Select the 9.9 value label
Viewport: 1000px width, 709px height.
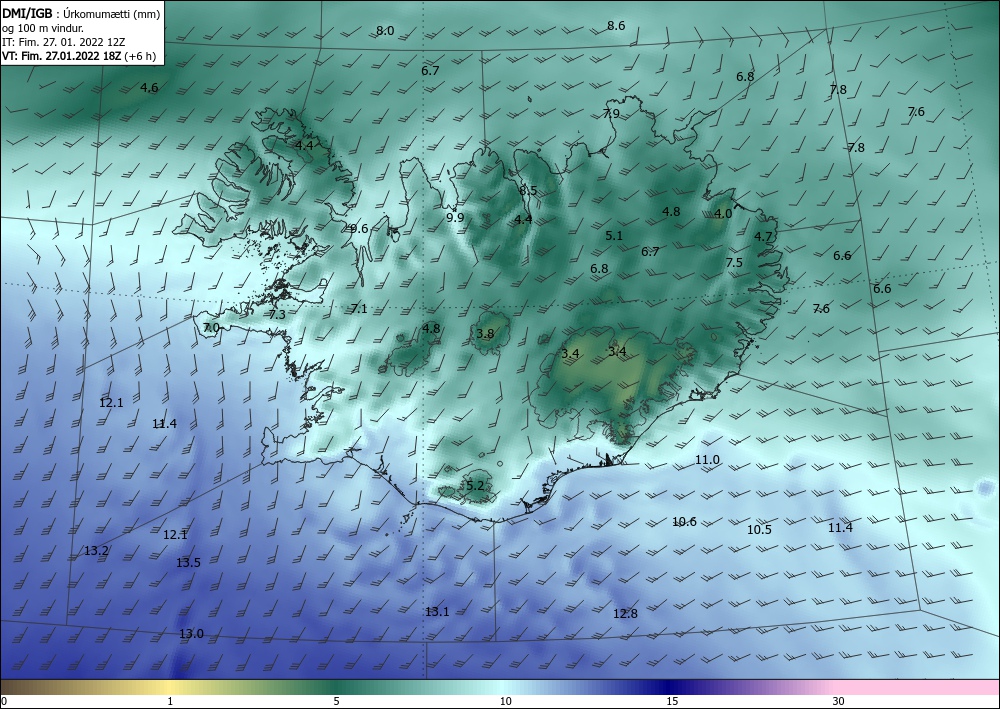(x=455, y=217)
